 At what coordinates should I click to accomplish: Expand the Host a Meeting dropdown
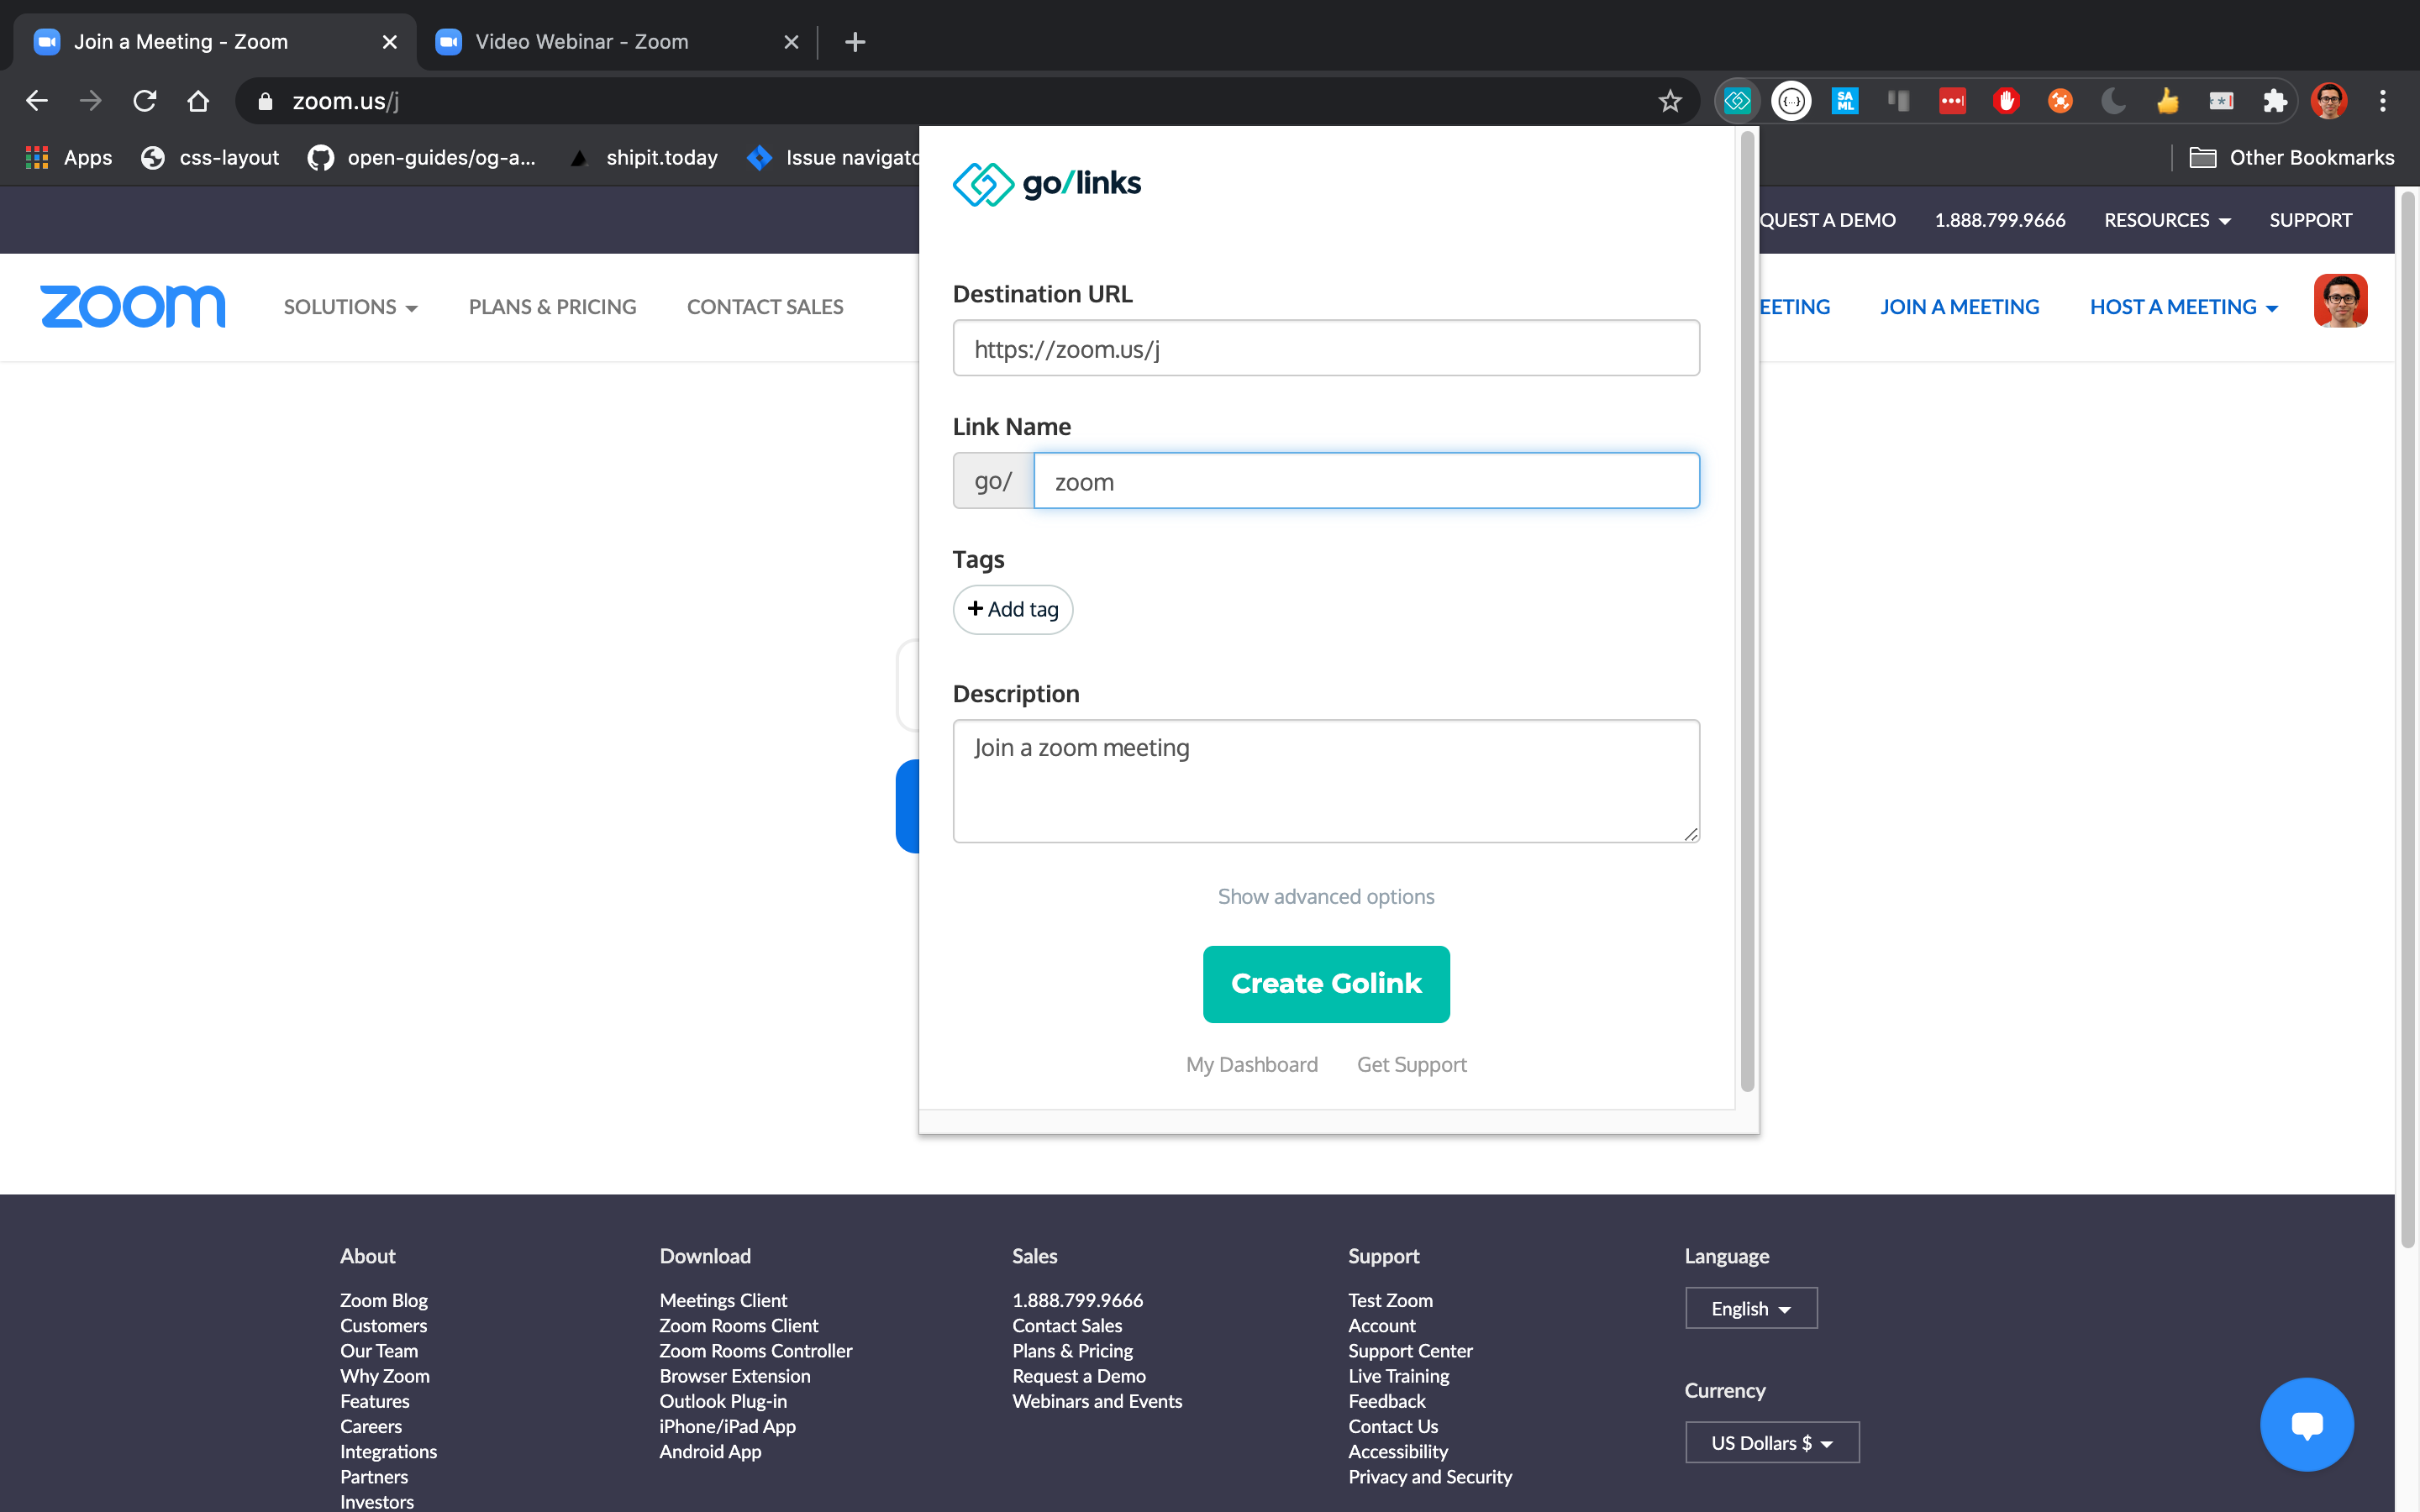point(2183,307)
